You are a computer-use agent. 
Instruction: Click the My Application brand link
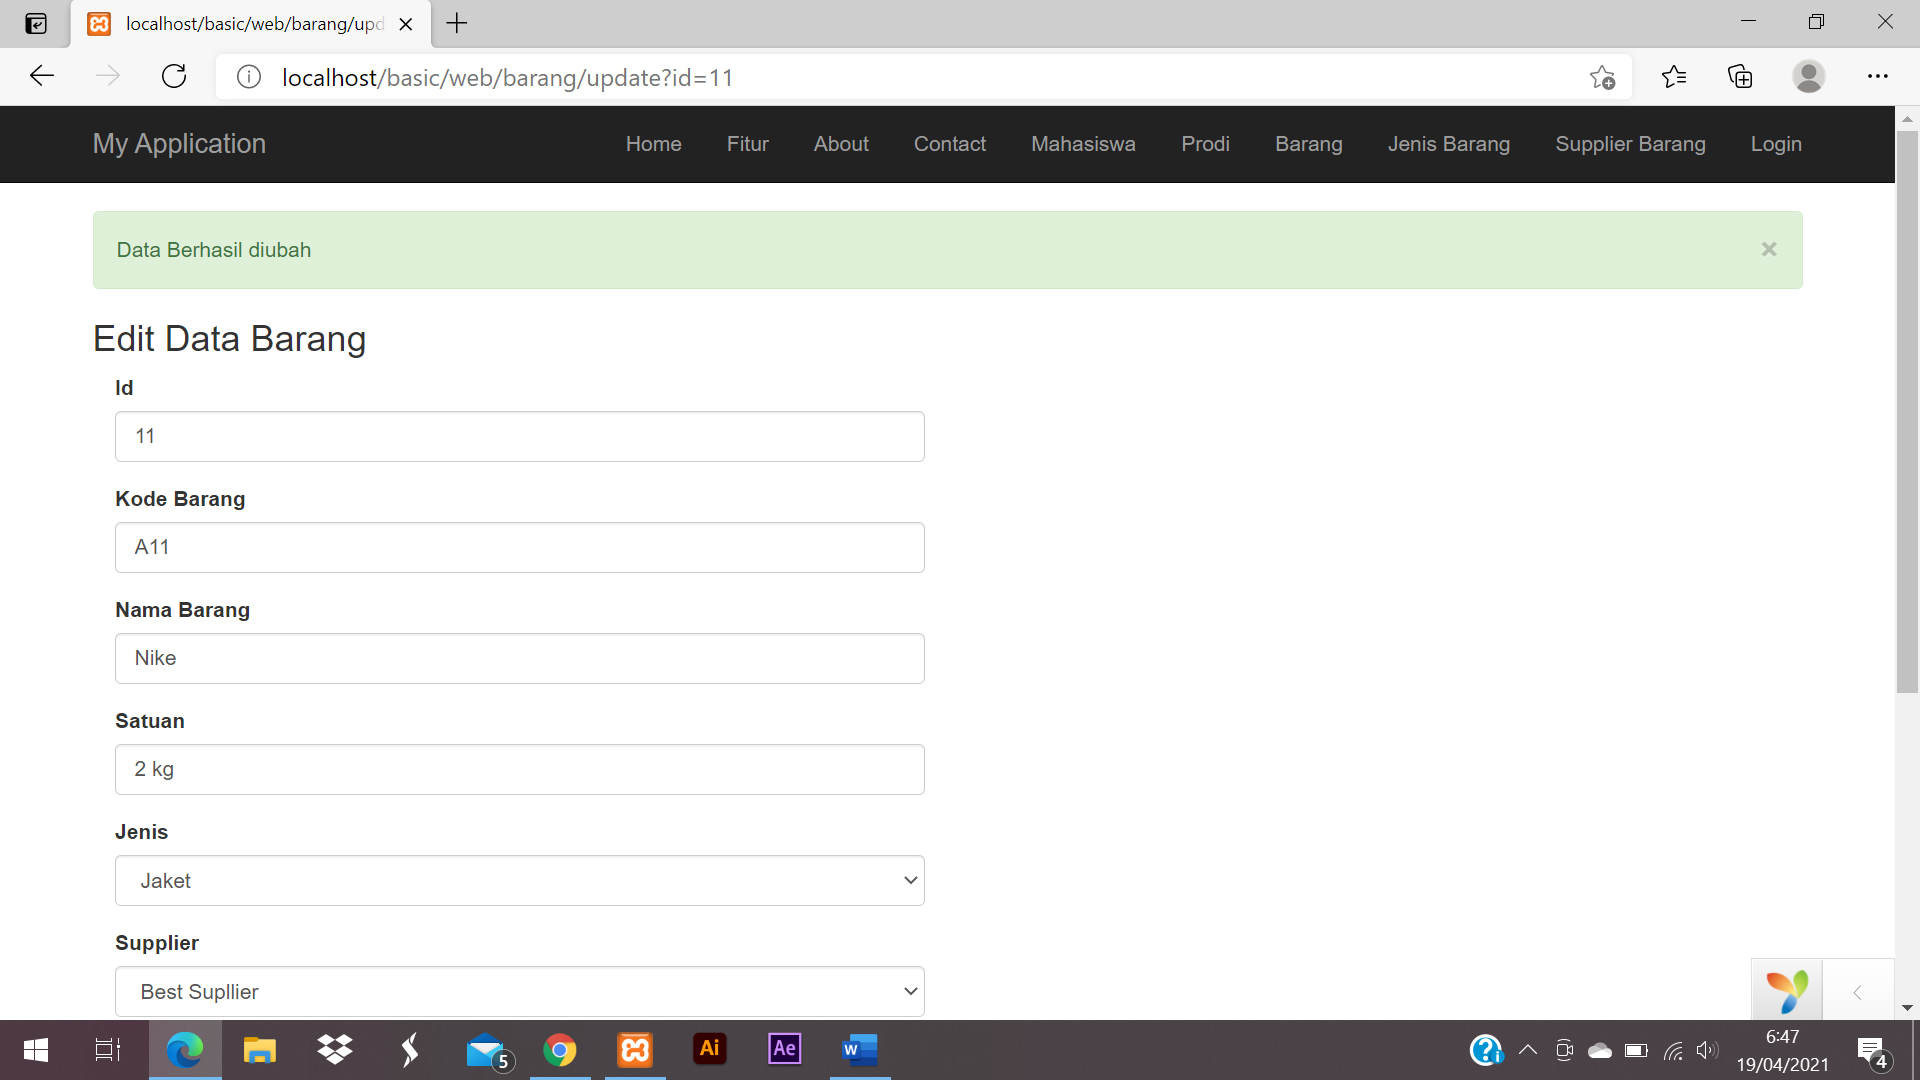point(179,144)
